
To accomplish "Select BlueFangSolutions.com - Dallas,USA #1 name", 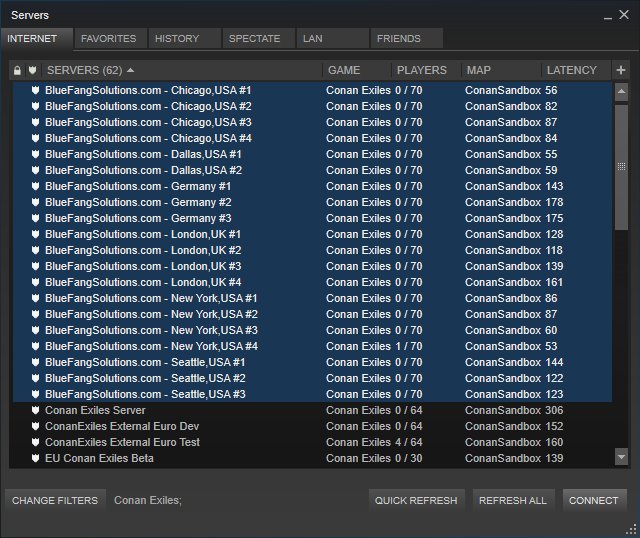I will (x=143, y=154).
